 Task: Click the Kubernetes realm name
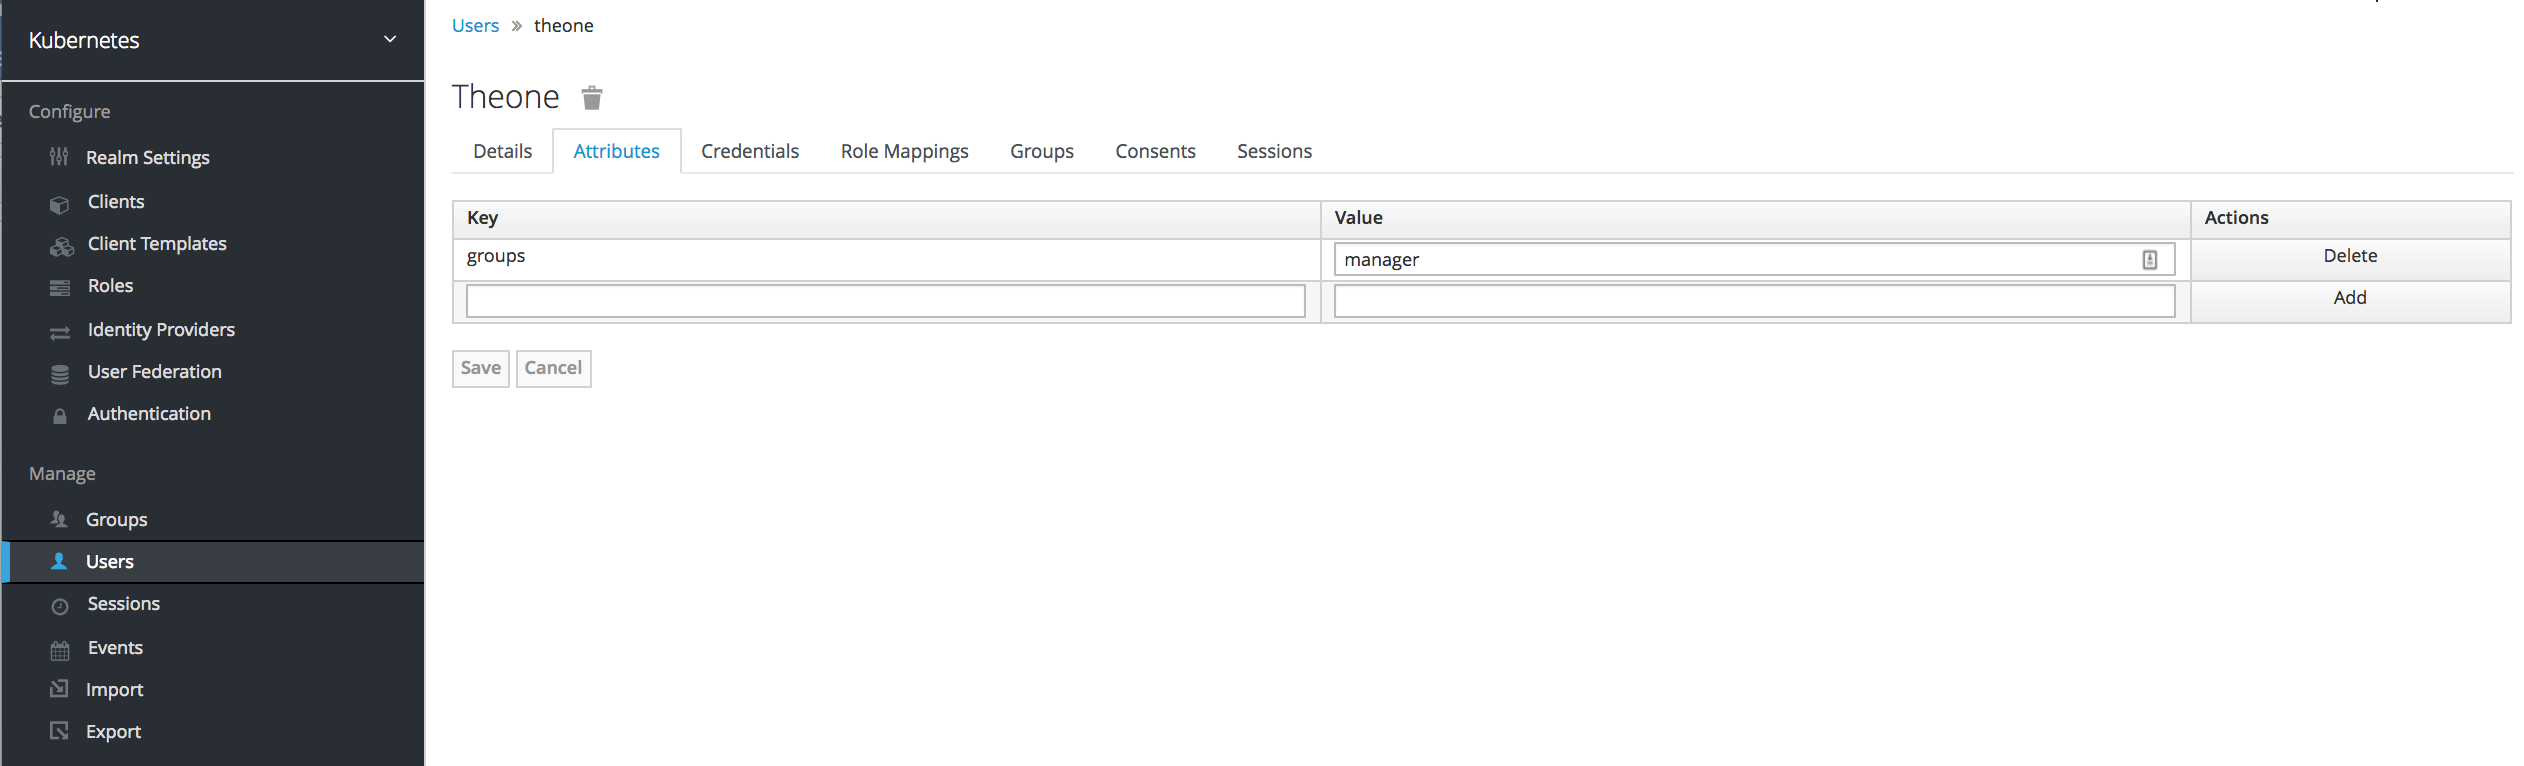coord(84,40)
